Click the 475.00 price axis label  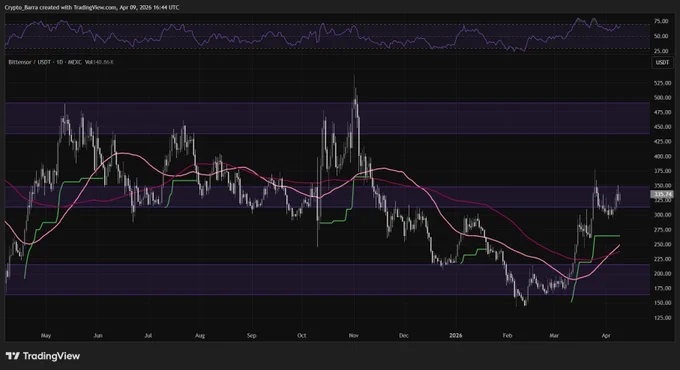(x=662, y=112)
